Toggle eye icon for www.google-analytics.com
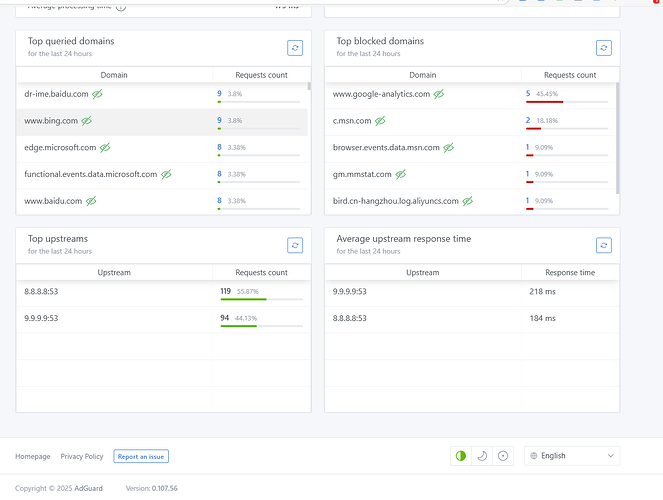Image resolution: width=663 pixels, height=500 pixels. pos(439,94)
